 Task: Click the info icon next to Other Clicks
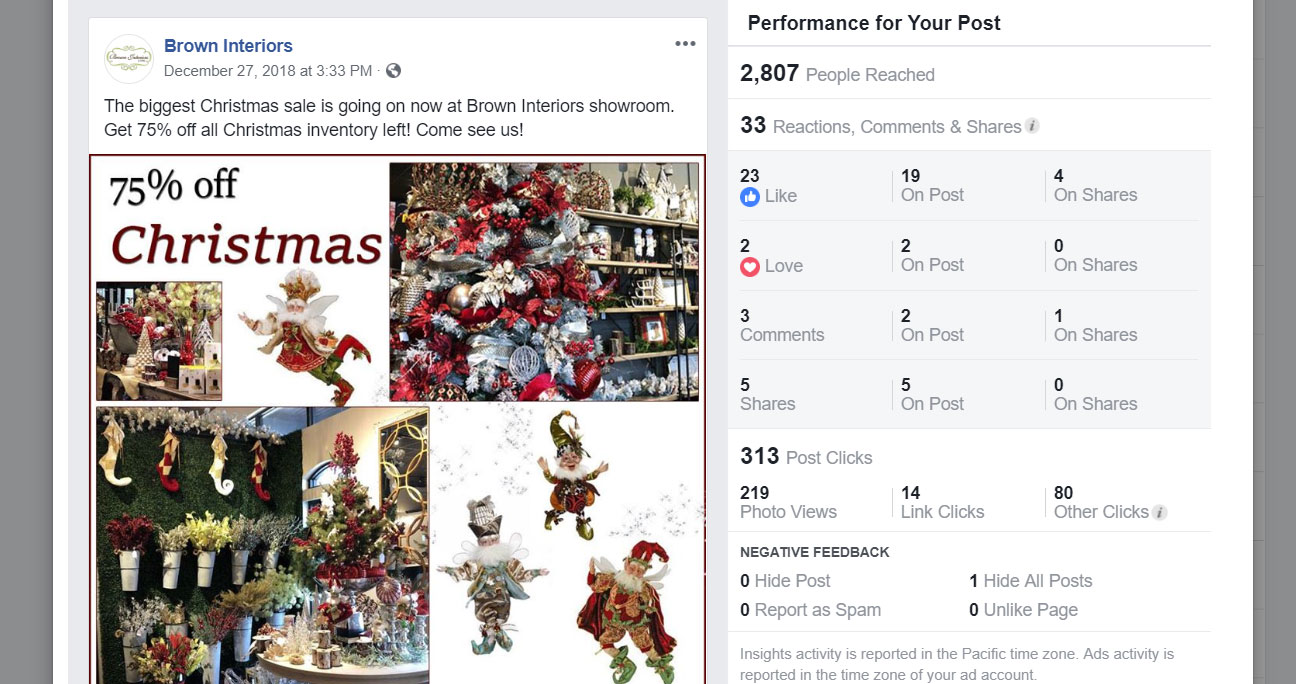pos(1160,512)
